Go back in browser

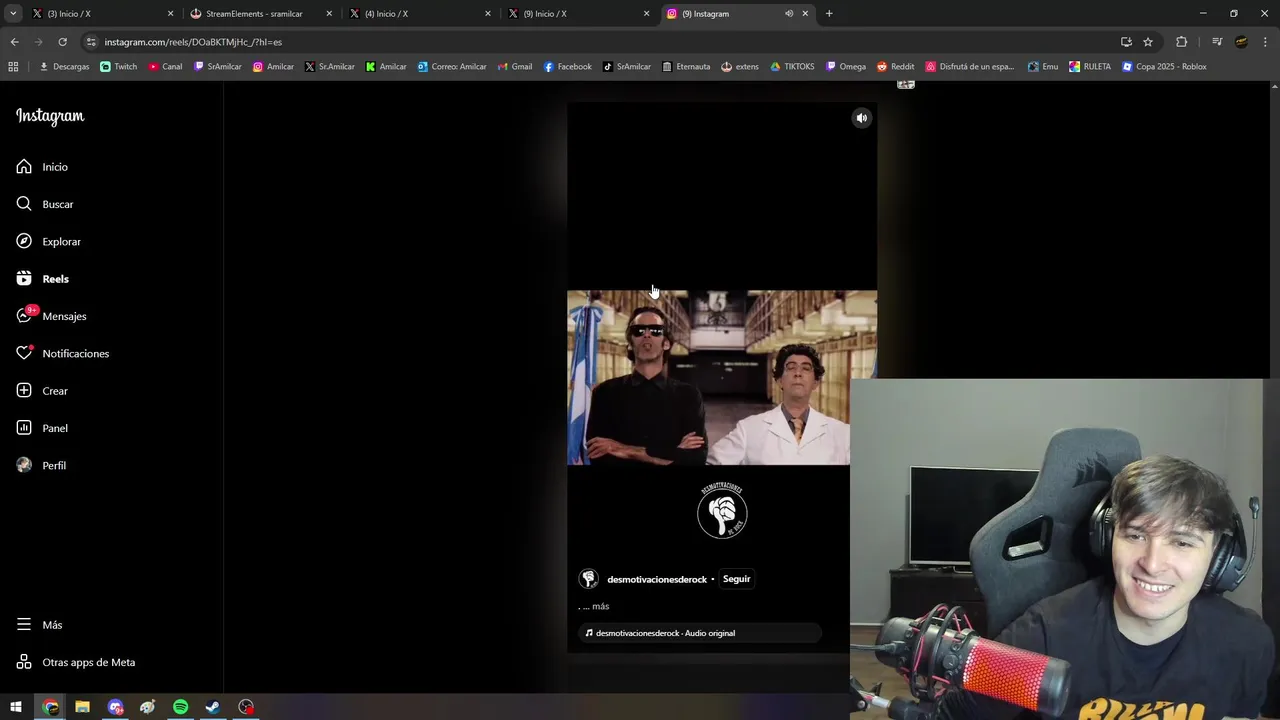15,42
